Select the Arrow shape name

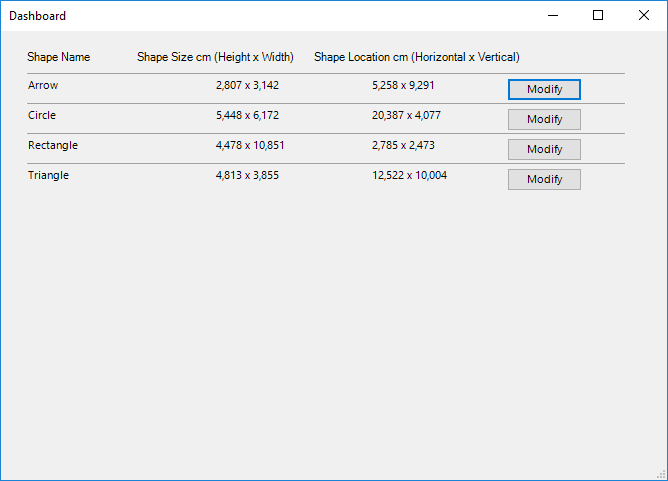tap(43, 85)
